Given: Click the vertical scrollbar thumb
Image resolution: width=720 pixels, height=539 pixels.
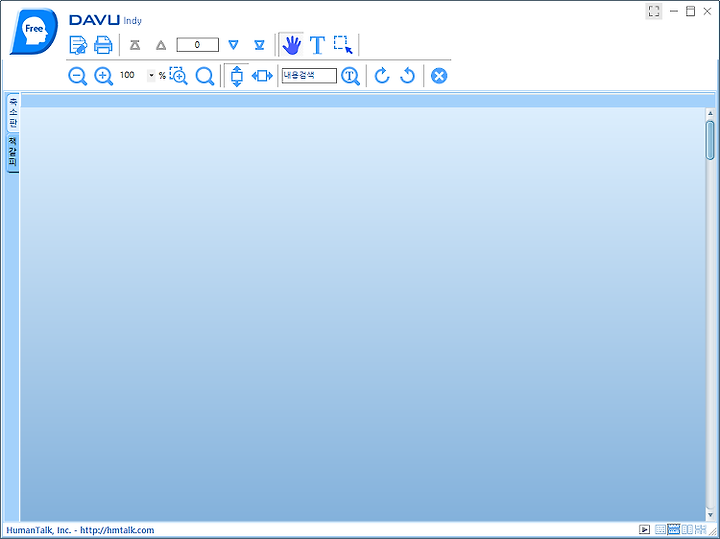Looking at the screenshot, I should tap(710, 140).
